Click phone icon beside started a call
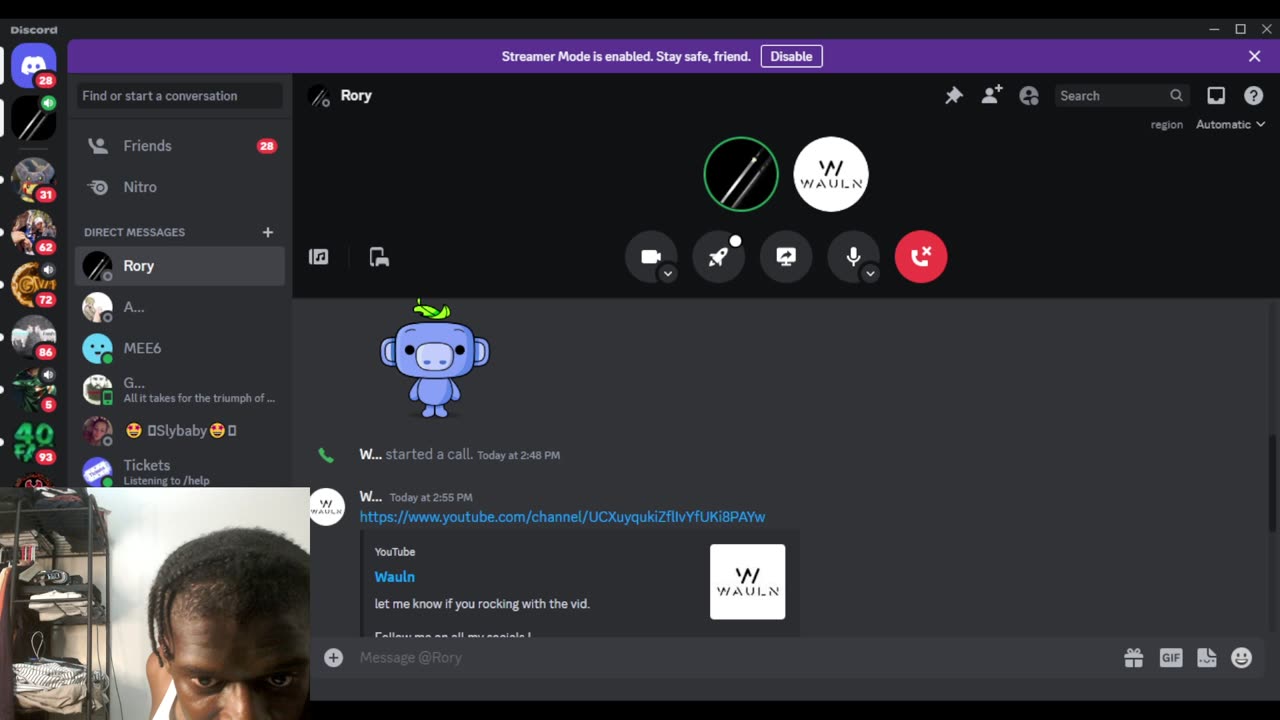 pyautogui.click(x=326, y=455)
